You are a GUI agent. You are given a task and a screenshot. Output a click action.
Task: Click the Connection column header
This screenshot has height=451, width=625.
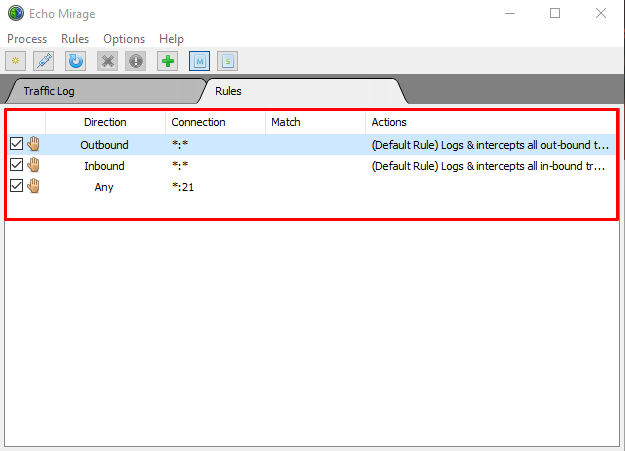click(x=215, y=122)
